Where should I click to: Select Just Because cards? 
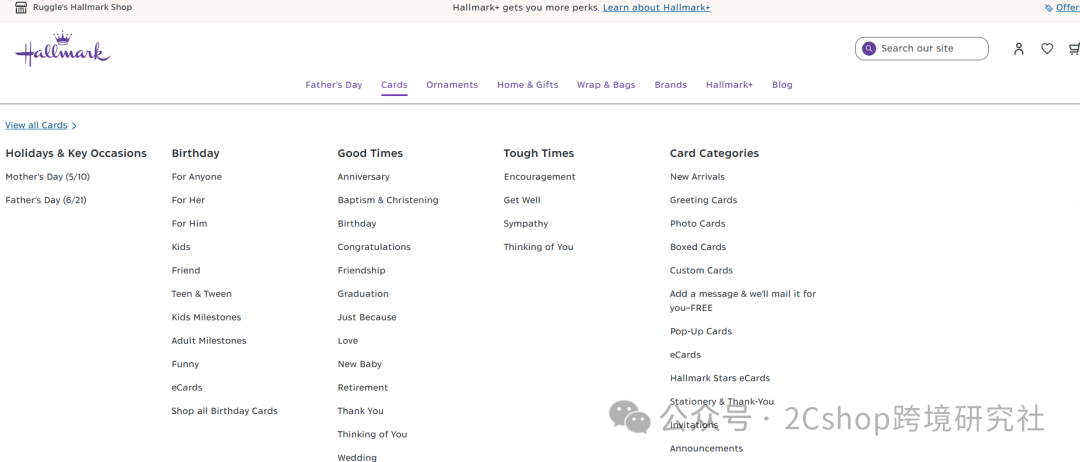pyautogui.click(x=367, y=317)
